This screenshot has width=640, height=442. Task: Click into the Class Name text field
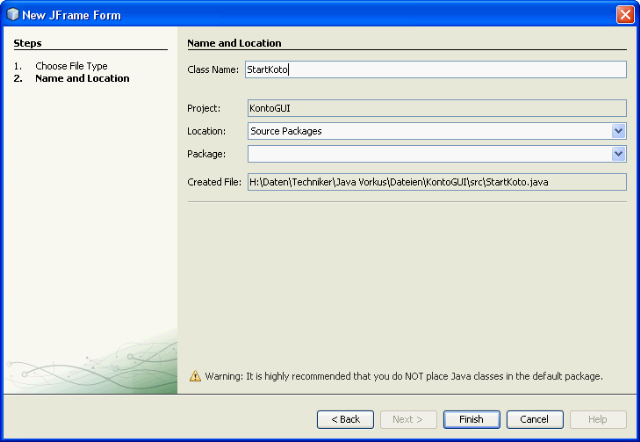coord(435,70)
